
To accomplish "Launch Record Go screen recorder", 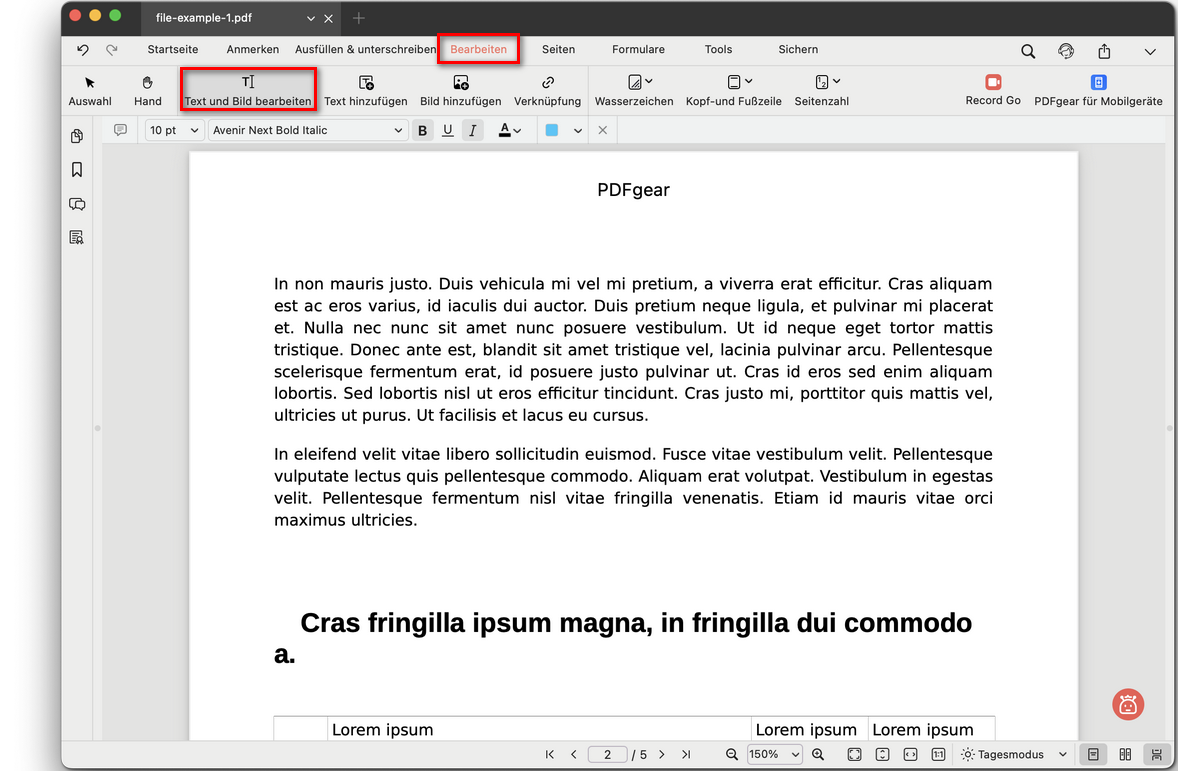I will point(992,89).
